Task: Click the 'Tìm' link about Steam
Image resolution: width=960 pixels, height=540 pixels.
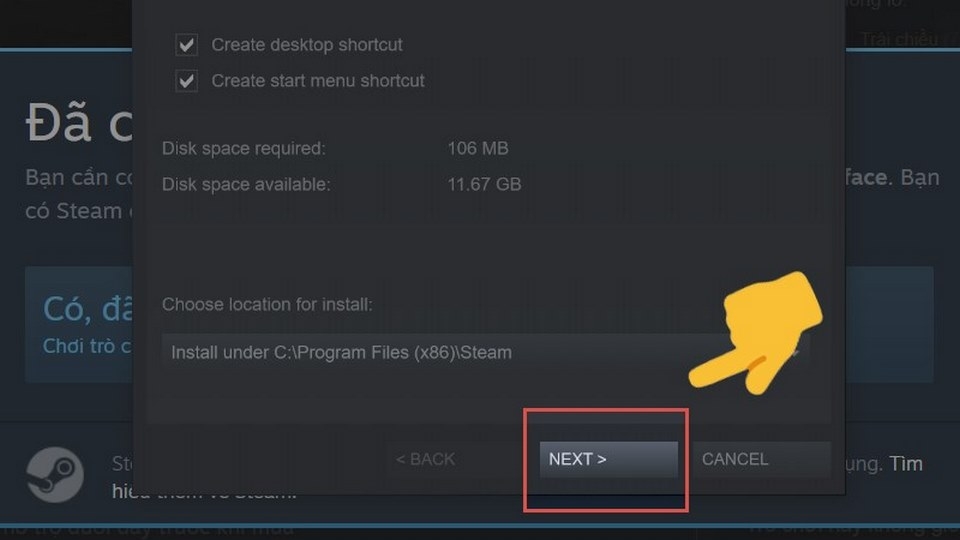Action: (x=906, y=463)
